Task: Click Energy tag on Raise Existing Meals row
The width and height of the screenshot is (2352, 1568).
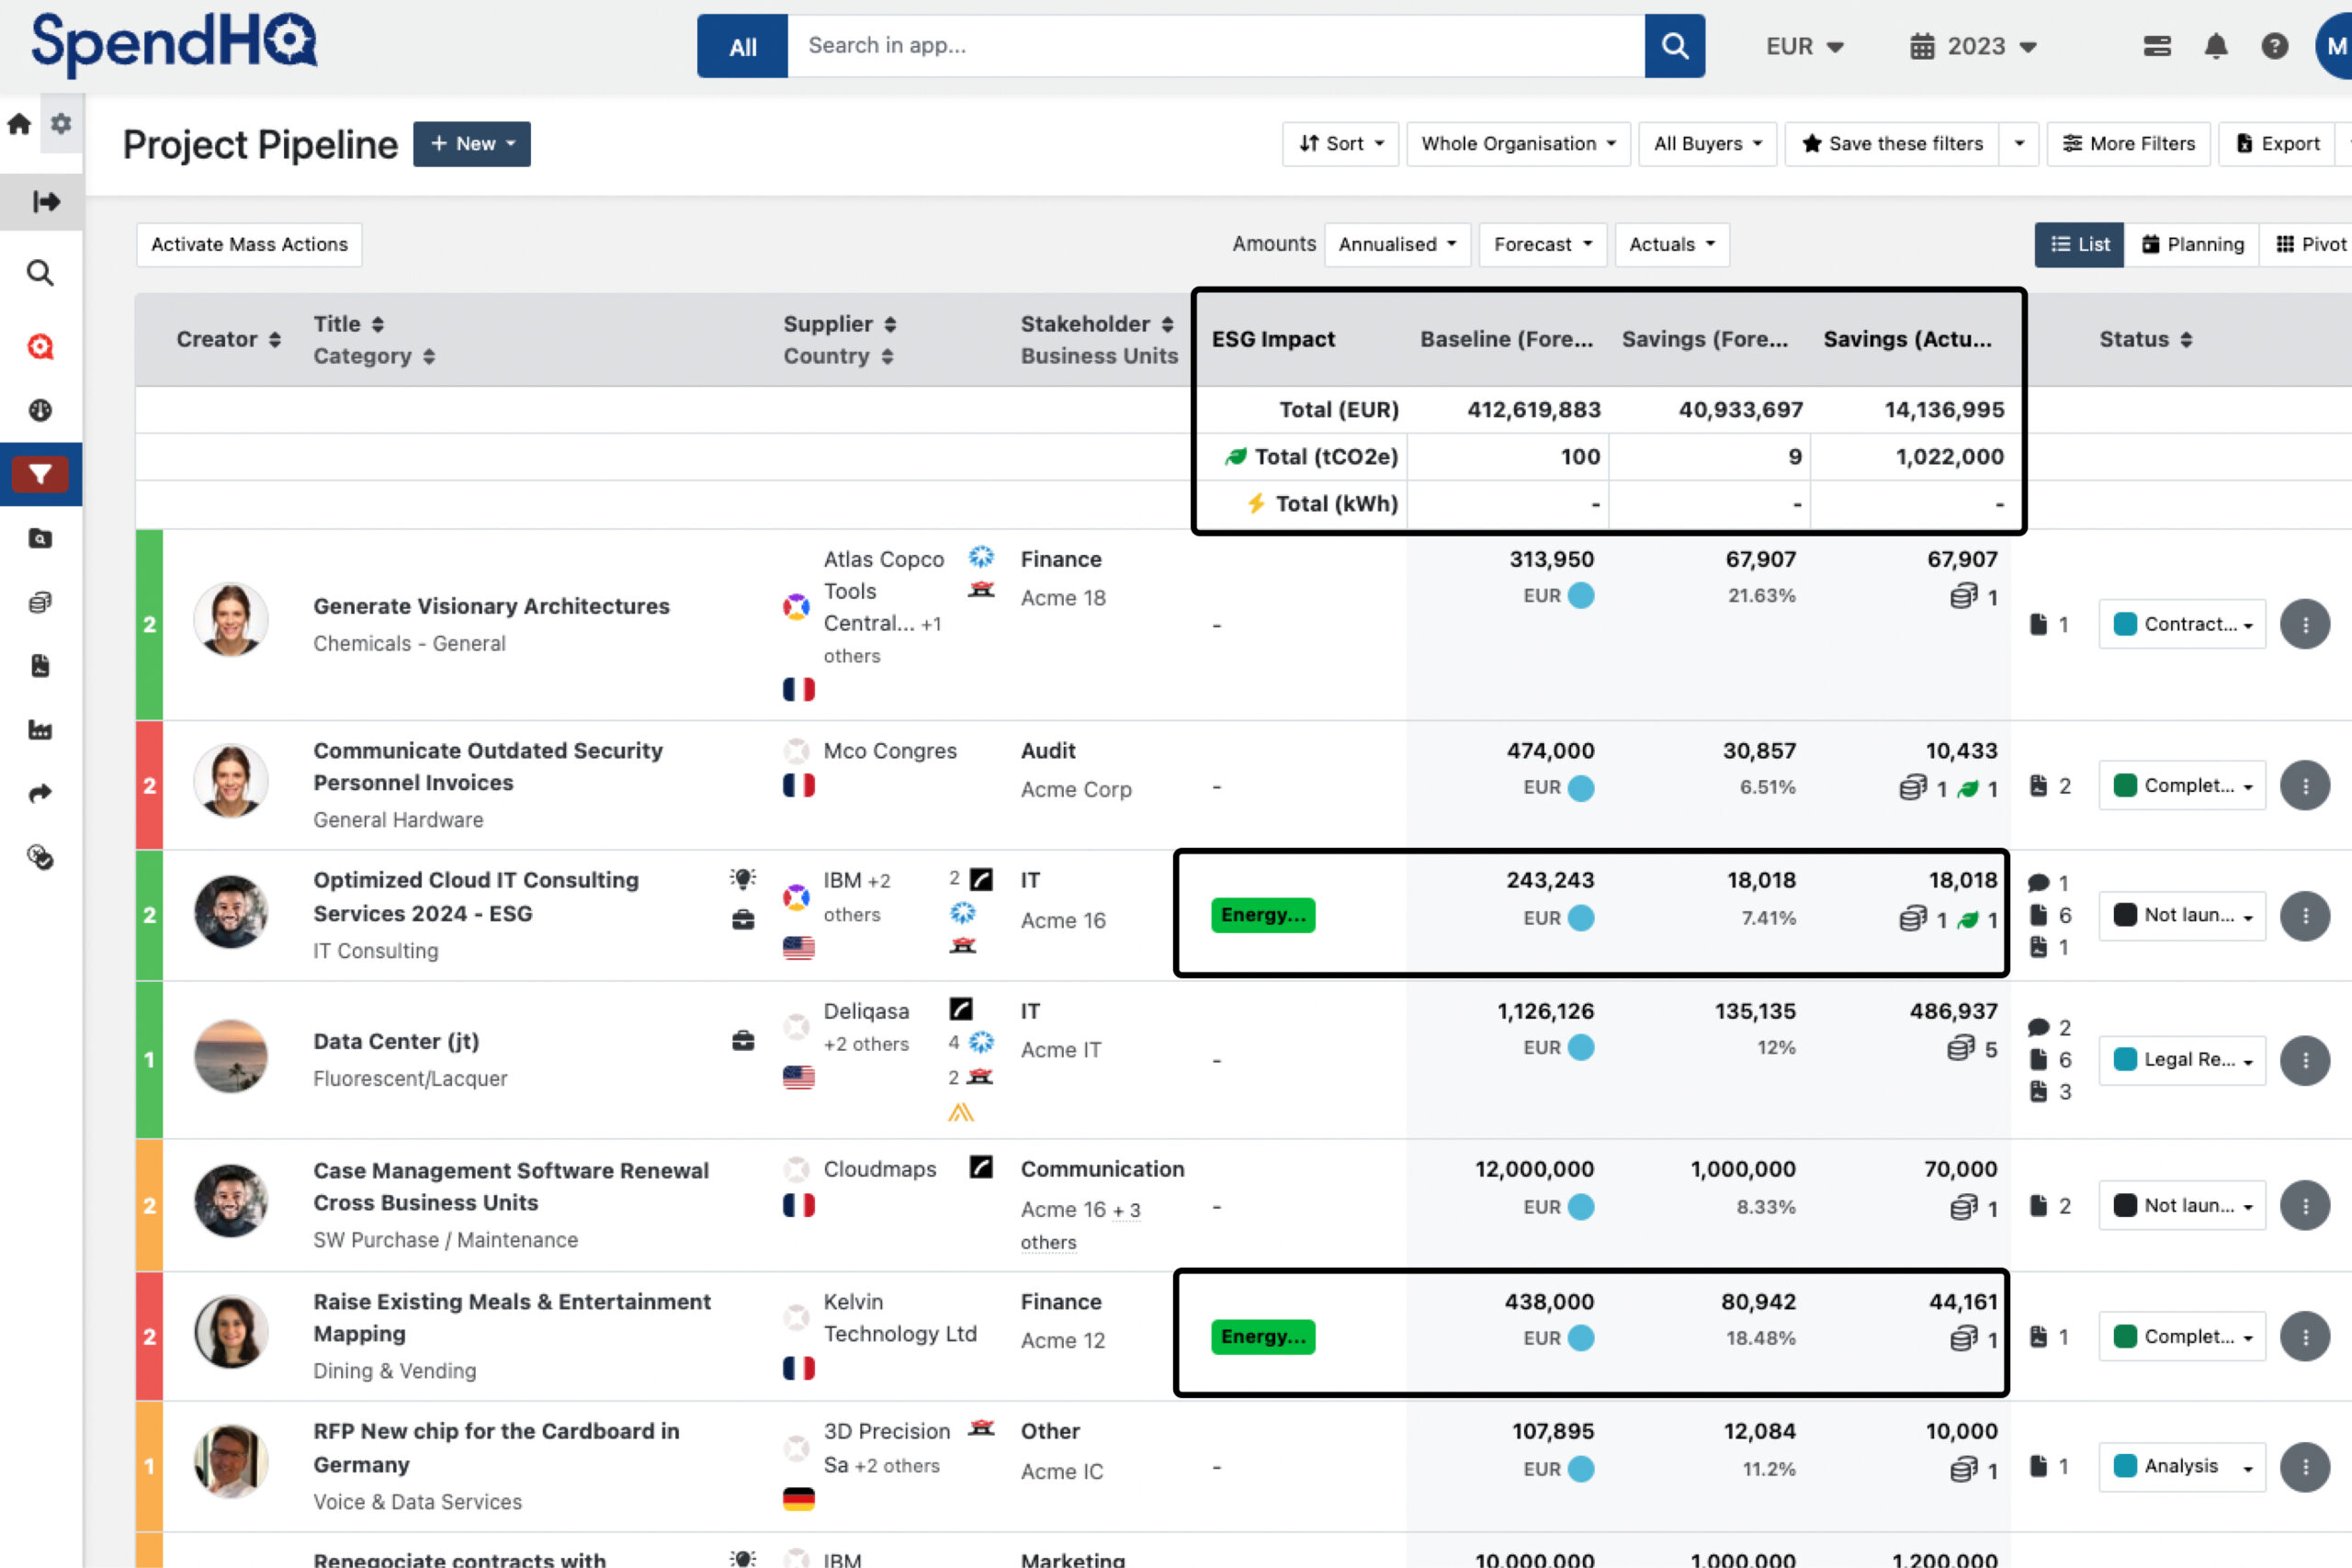Action: point(1263,1337)
